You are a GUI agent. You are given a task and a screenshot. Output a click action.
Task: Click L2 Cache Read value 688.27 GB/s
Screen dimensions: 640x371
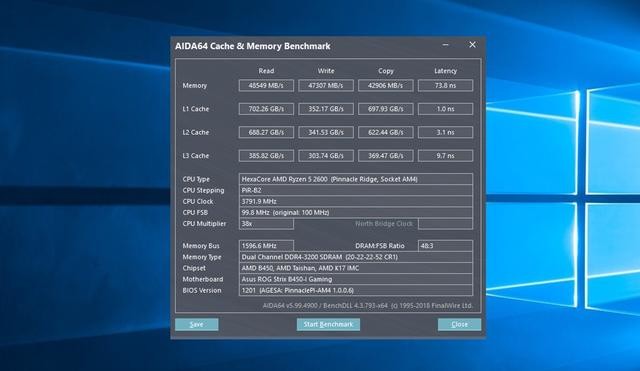[x=266, y=132]
